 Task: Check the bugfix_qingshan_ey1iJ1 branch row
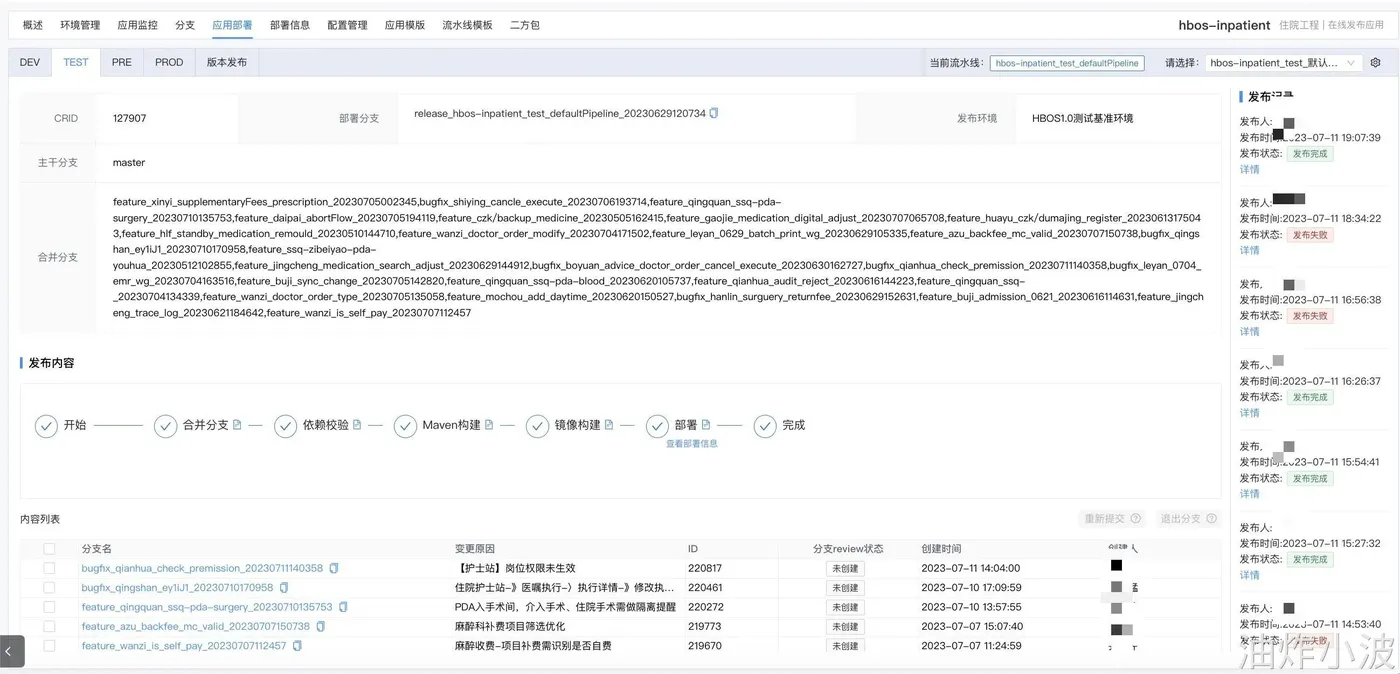pos(49,588)
